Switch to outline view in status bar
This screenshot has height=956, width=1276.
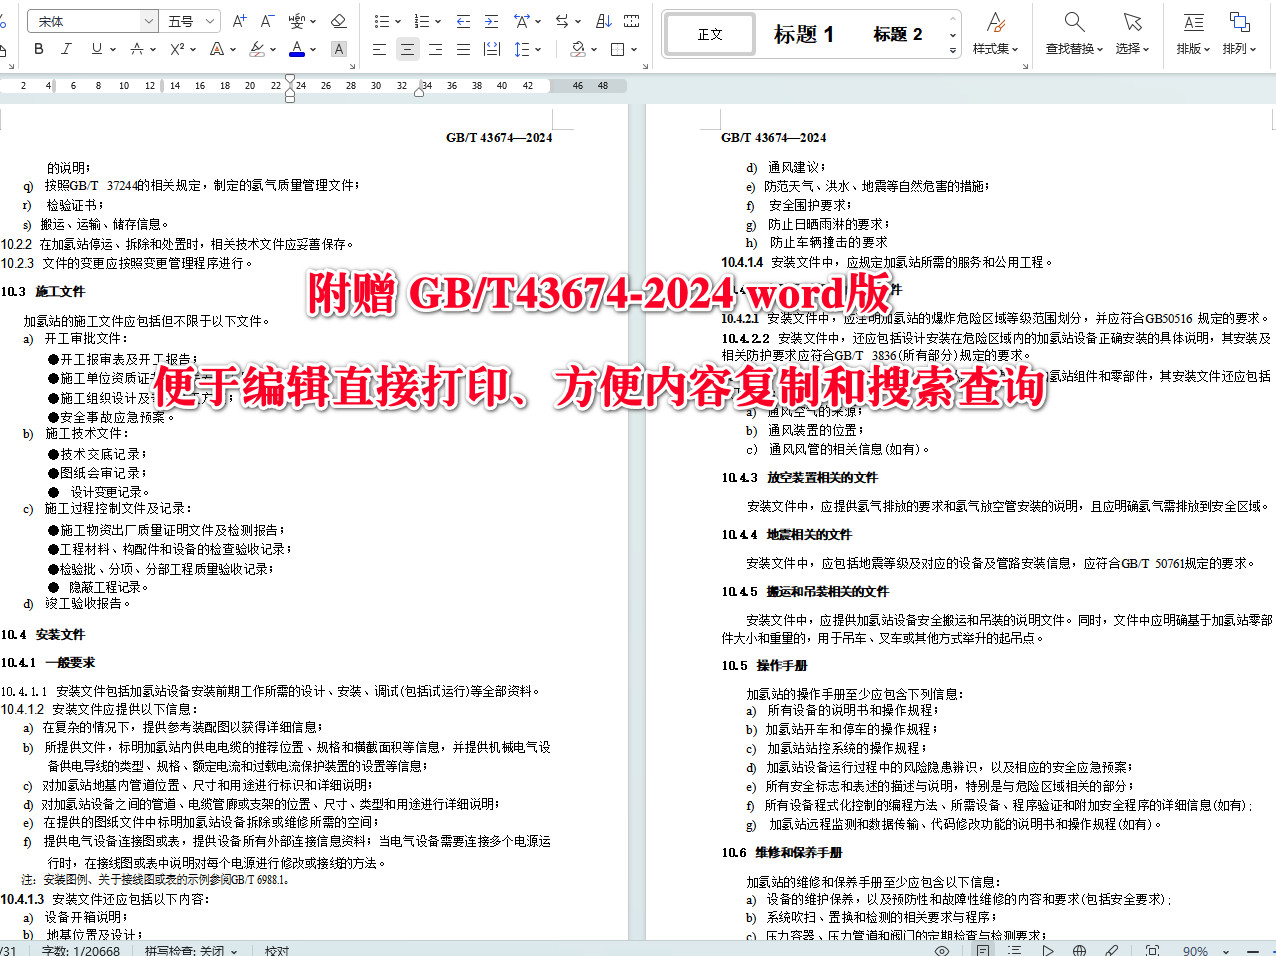point(1014,950)
